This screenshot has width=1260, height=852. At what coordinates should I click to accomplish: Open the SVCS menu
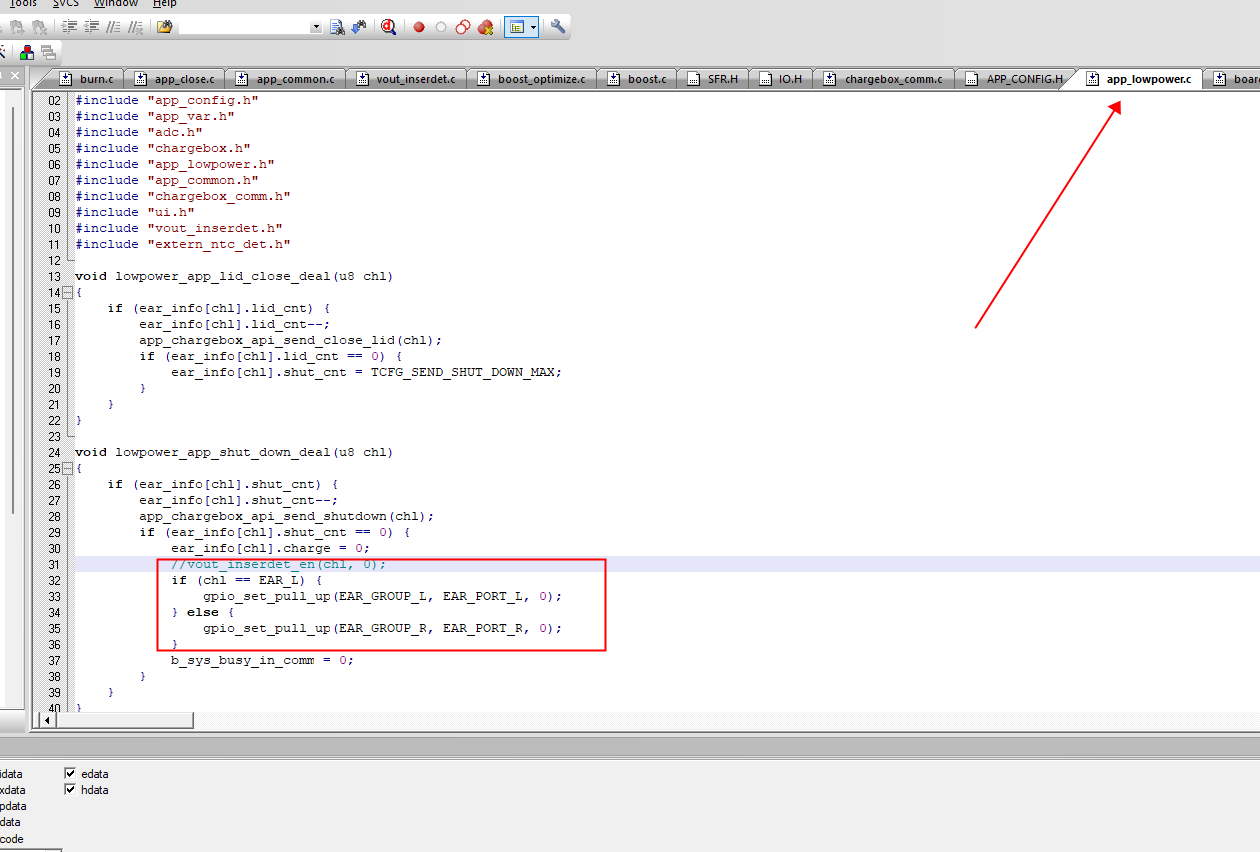point(66,4)
